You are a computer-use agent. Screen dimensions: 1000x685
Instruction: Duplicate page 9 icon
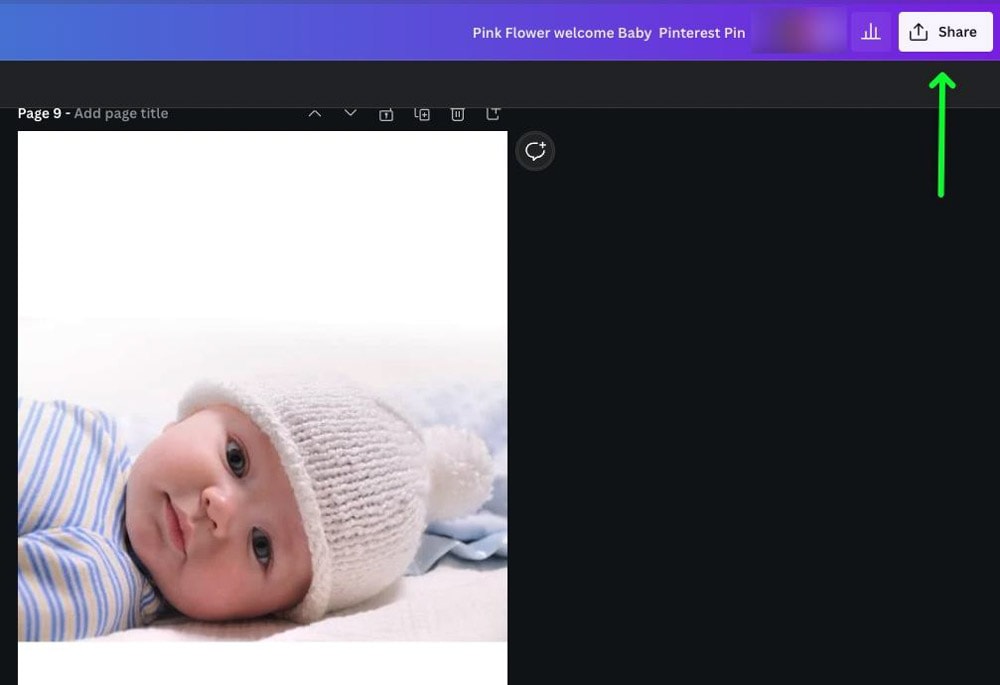[422, 114]
